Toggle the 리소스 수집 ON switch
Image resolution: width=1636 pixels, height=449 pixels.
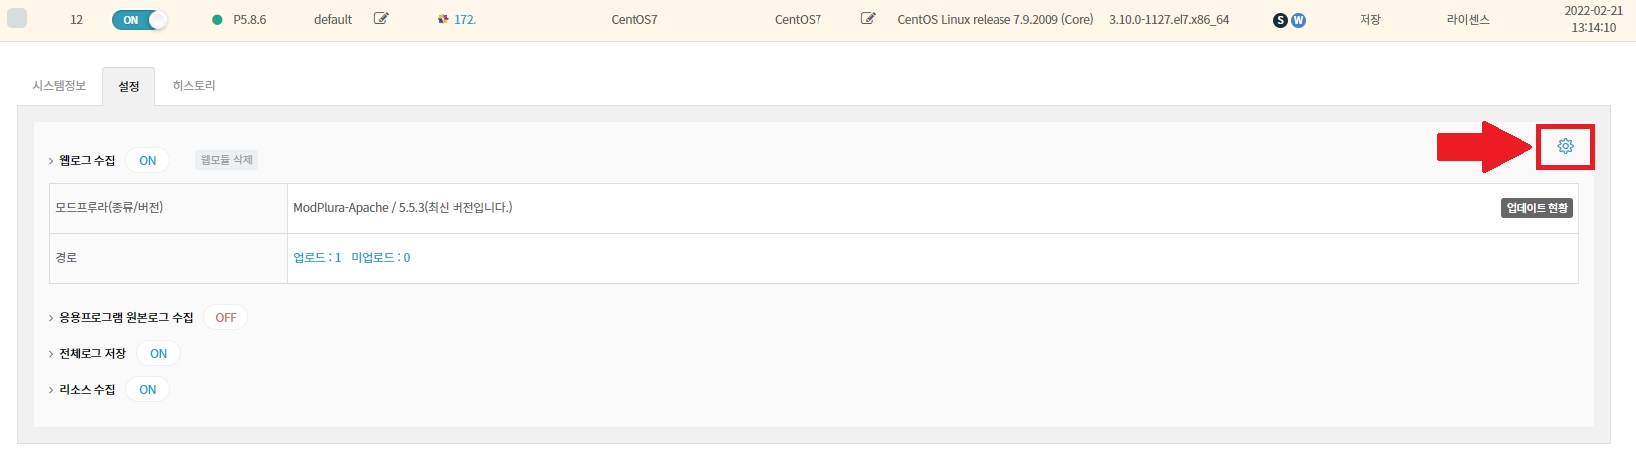[x=148, y=389]
